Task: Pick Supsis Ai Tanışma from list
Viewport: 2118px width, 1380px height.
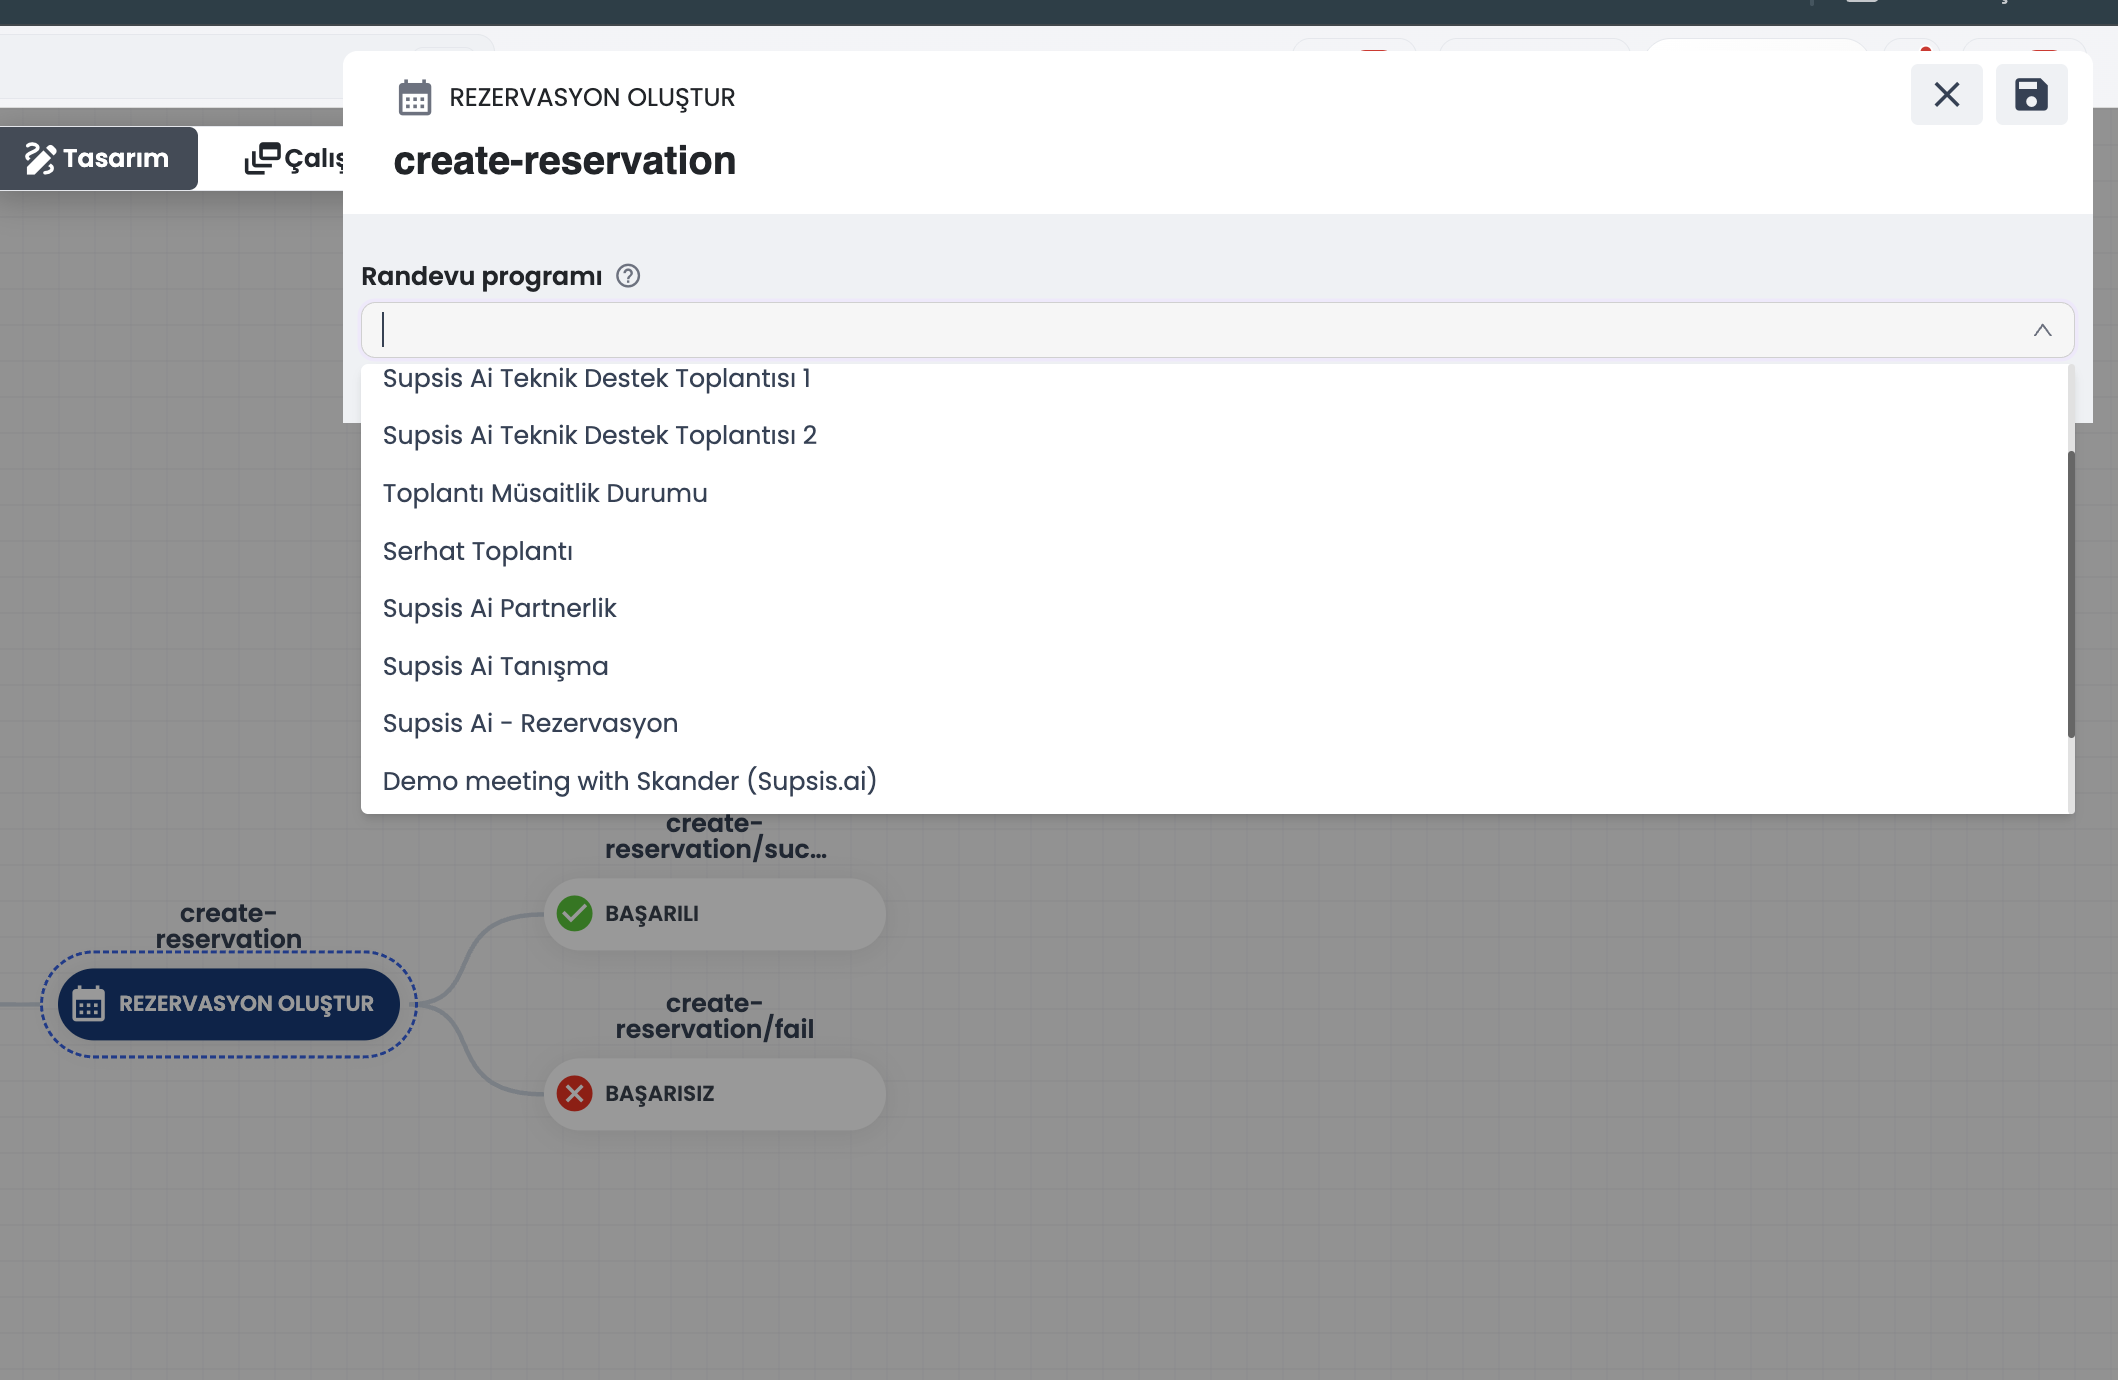Action: click(1214, 666)
